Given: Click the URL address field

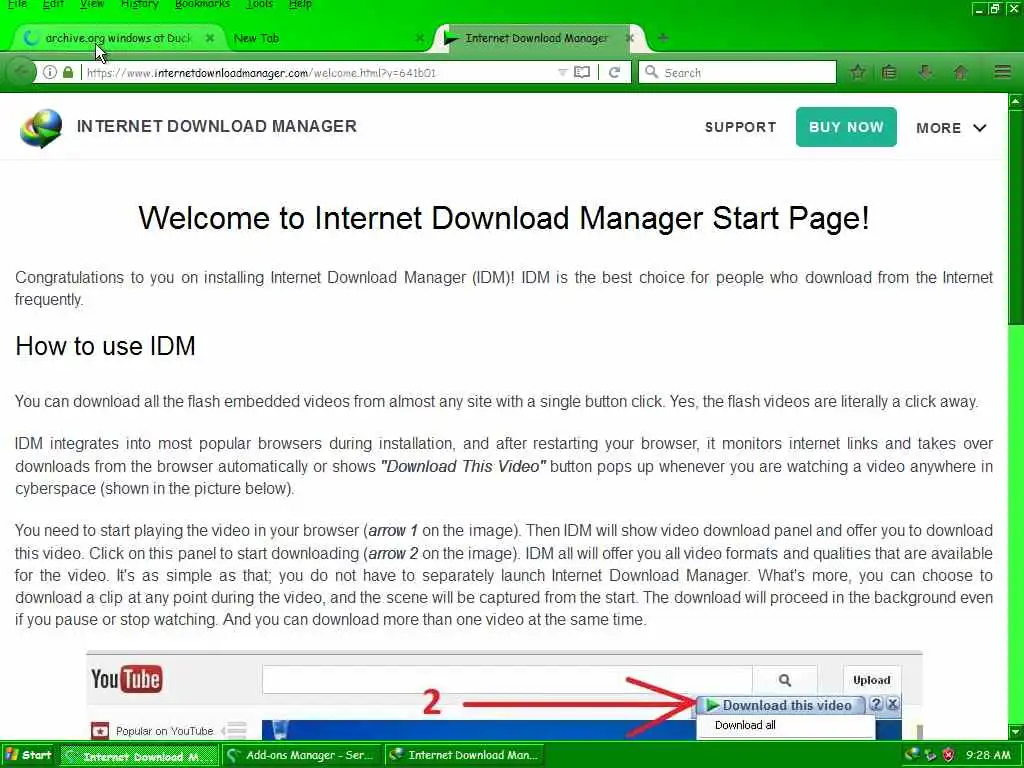Looking at the screenshot, I should (320, 72).
